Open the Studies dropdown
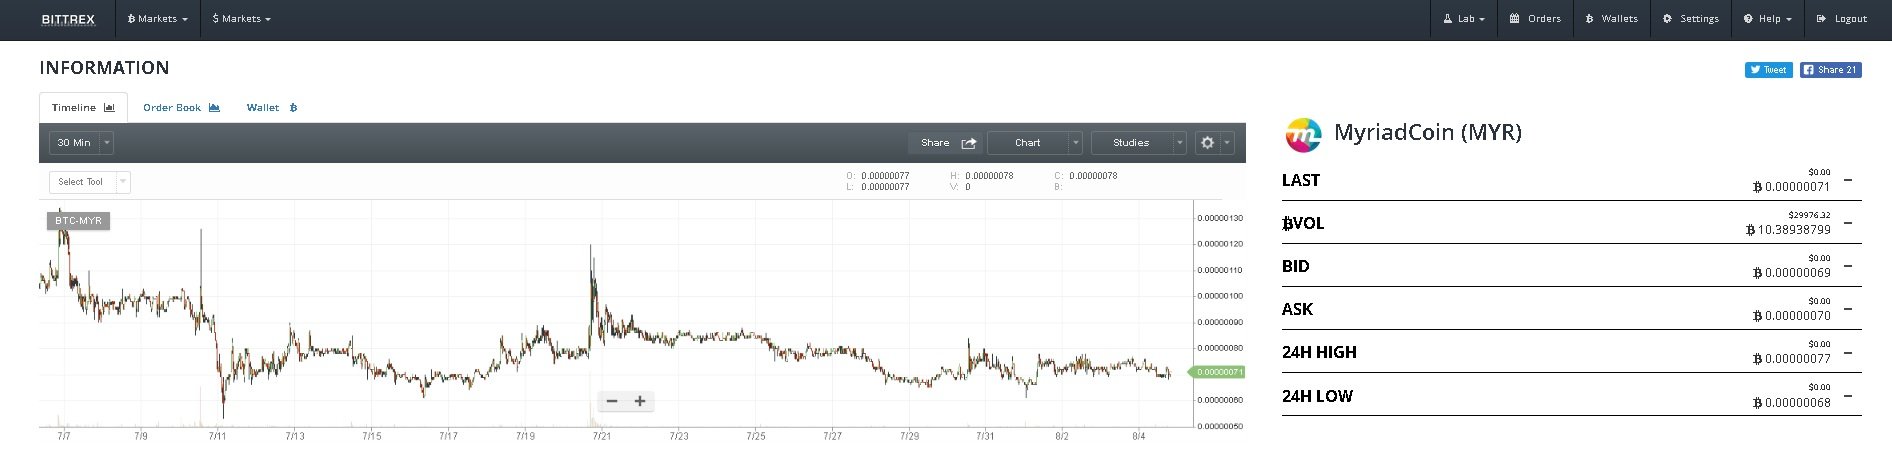The height and width of the screenshot is (467, 1892). pos(1139,143)
